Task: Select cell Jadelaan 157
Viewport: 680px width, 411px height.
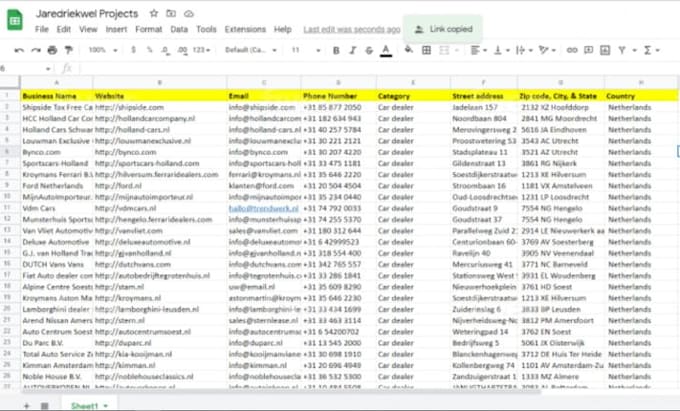Action: pyautogui.click(x=484, y=107)
